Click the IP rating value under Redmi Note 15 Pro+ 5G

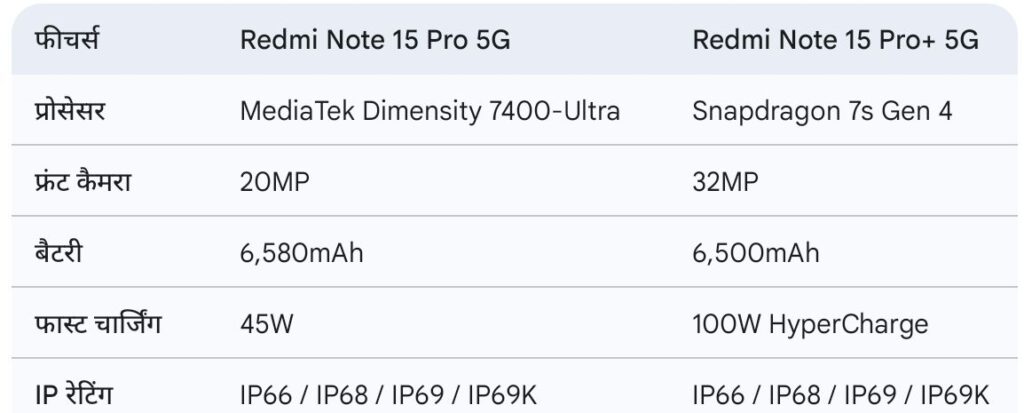point(841,394)
